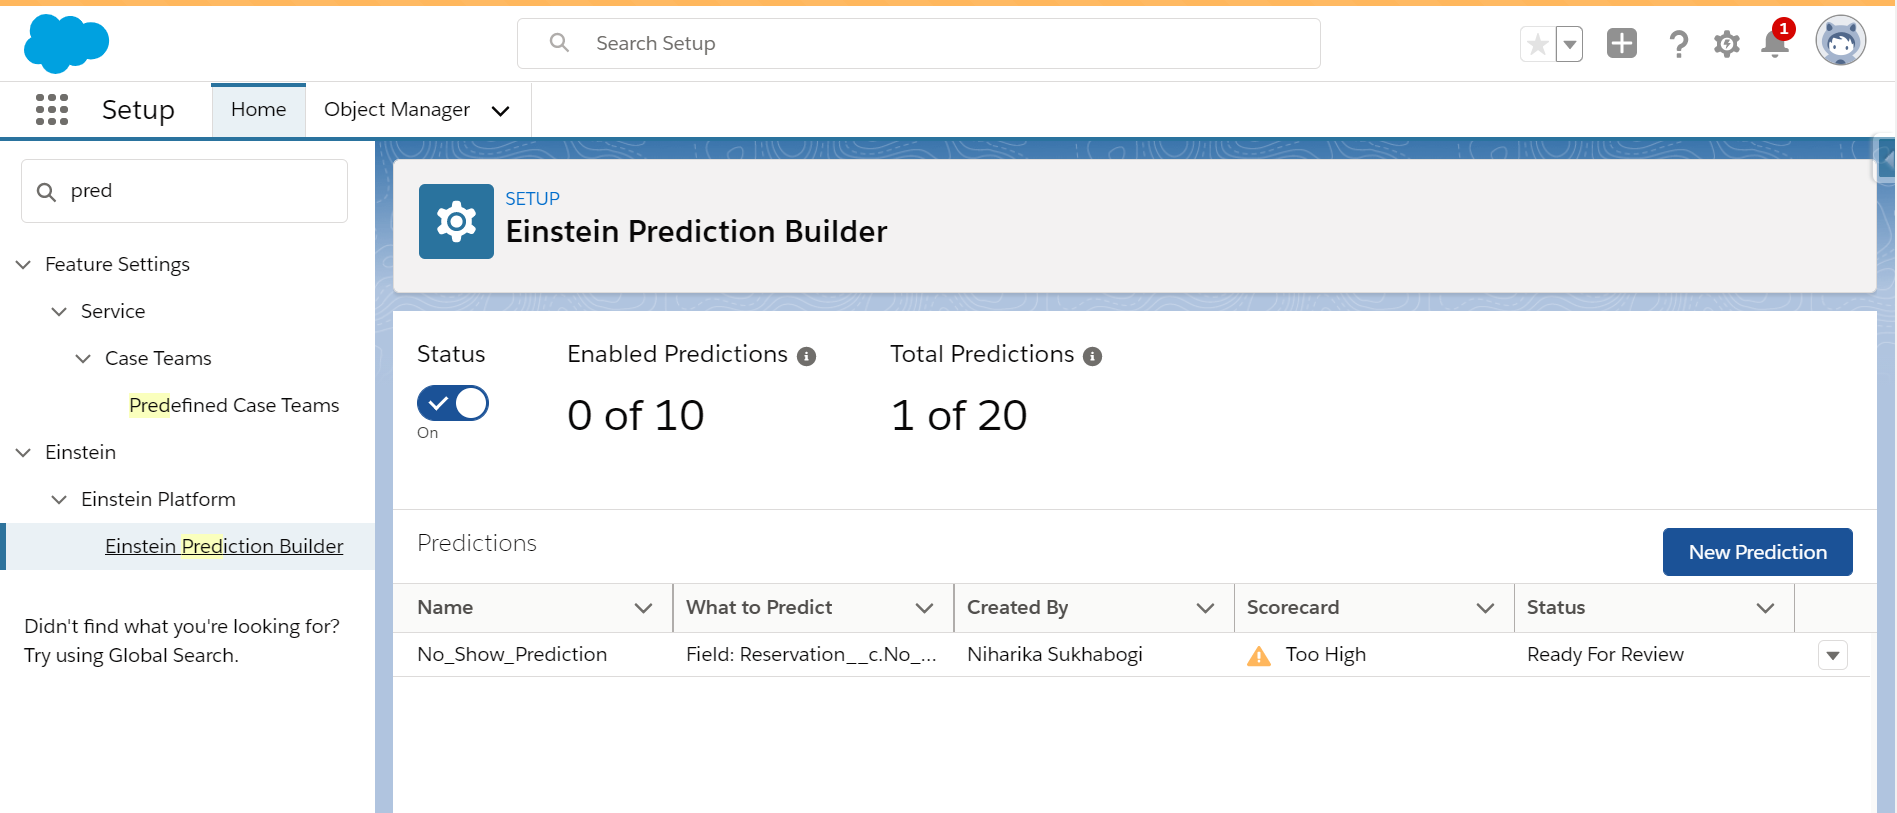Image resolution: width=1897 pixels, height=813 pixels.
Task: Click Total Predictions info icon
Action: click(x=1092, y=357)
